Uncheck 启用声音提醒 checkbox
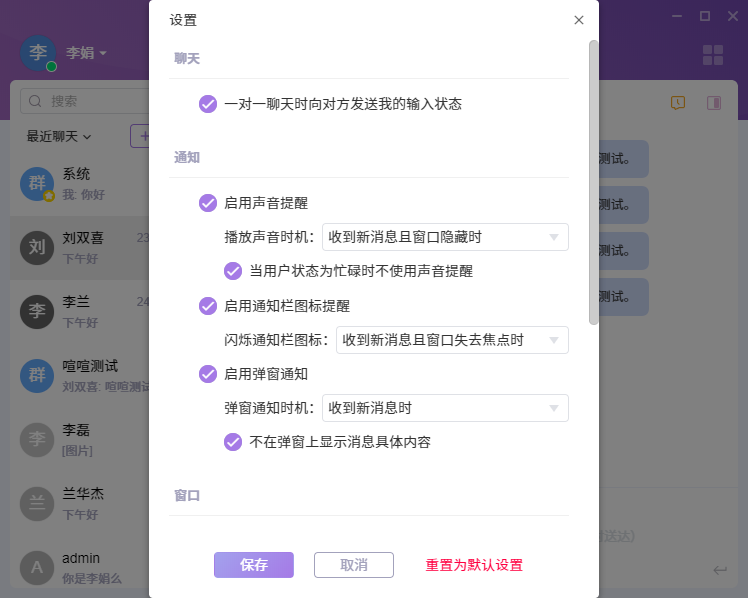The image size is (748, 598). pyautogui.click(x=208, y=203)
